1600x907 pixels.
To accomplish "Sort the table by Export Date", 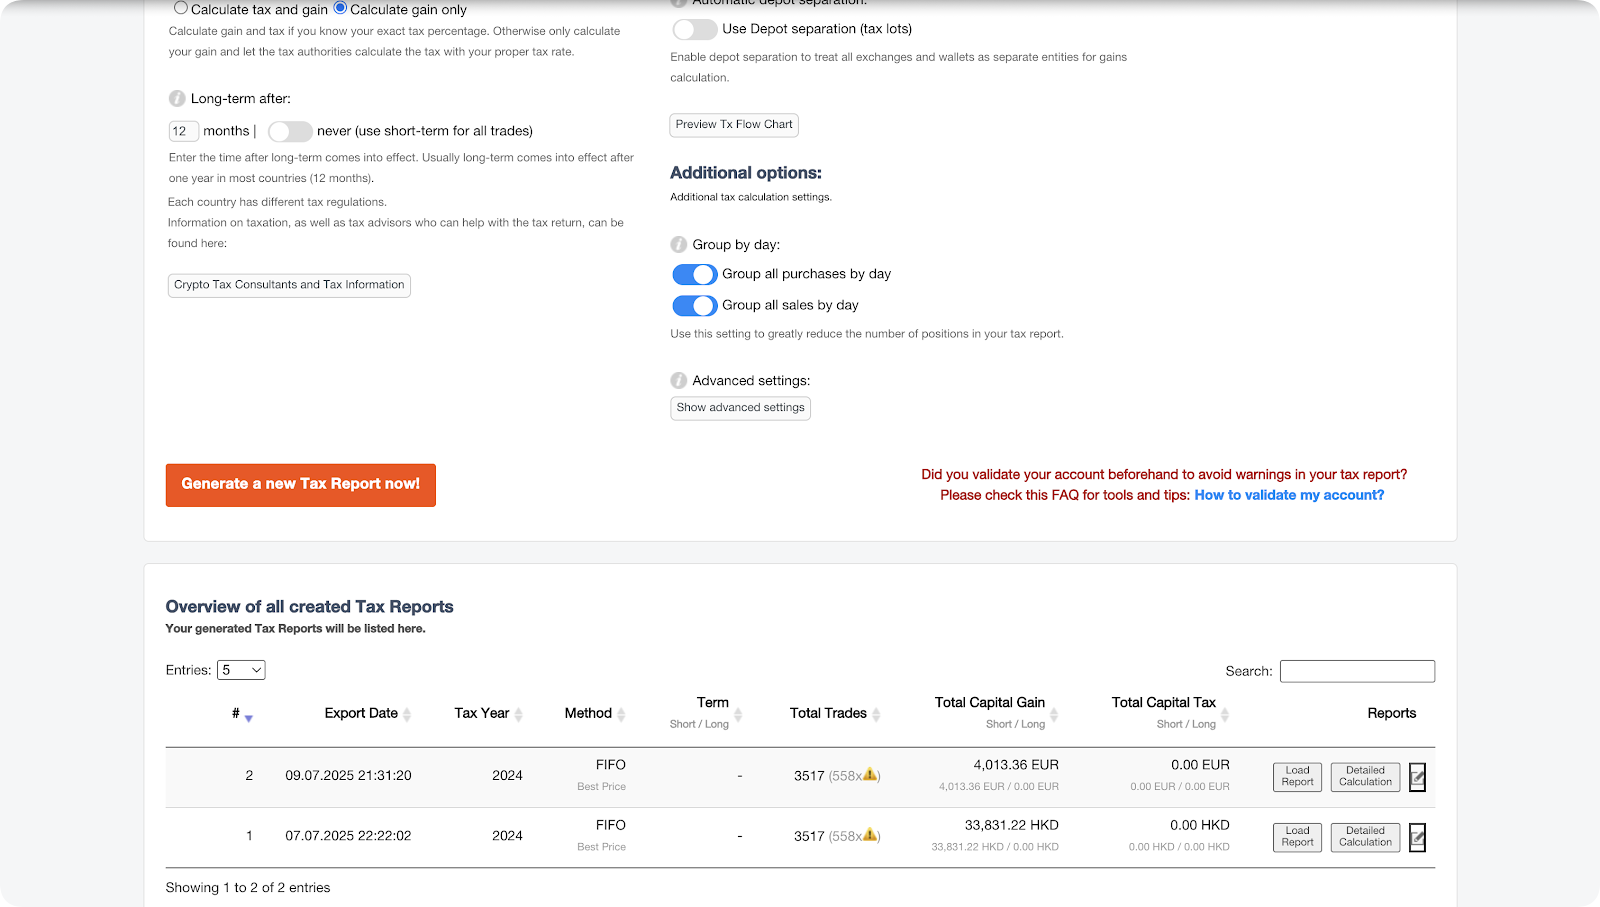I will click(360, 712).
